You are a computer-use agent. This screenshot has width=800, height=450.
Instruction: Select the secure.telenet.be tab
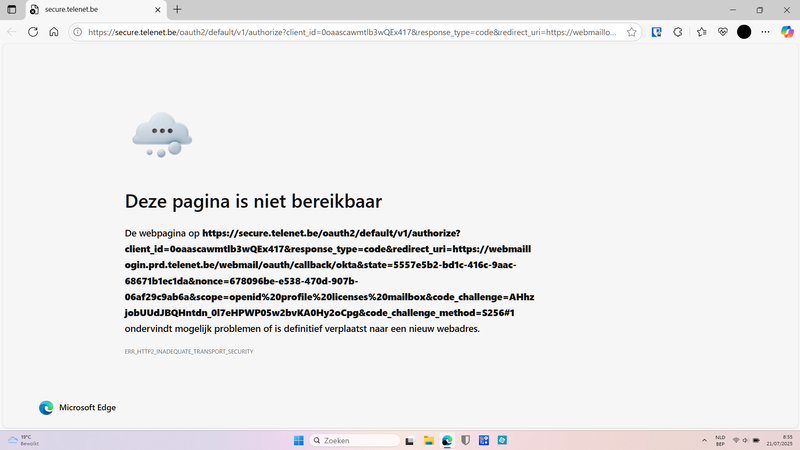pyautogui.click(x=95, y=10)
